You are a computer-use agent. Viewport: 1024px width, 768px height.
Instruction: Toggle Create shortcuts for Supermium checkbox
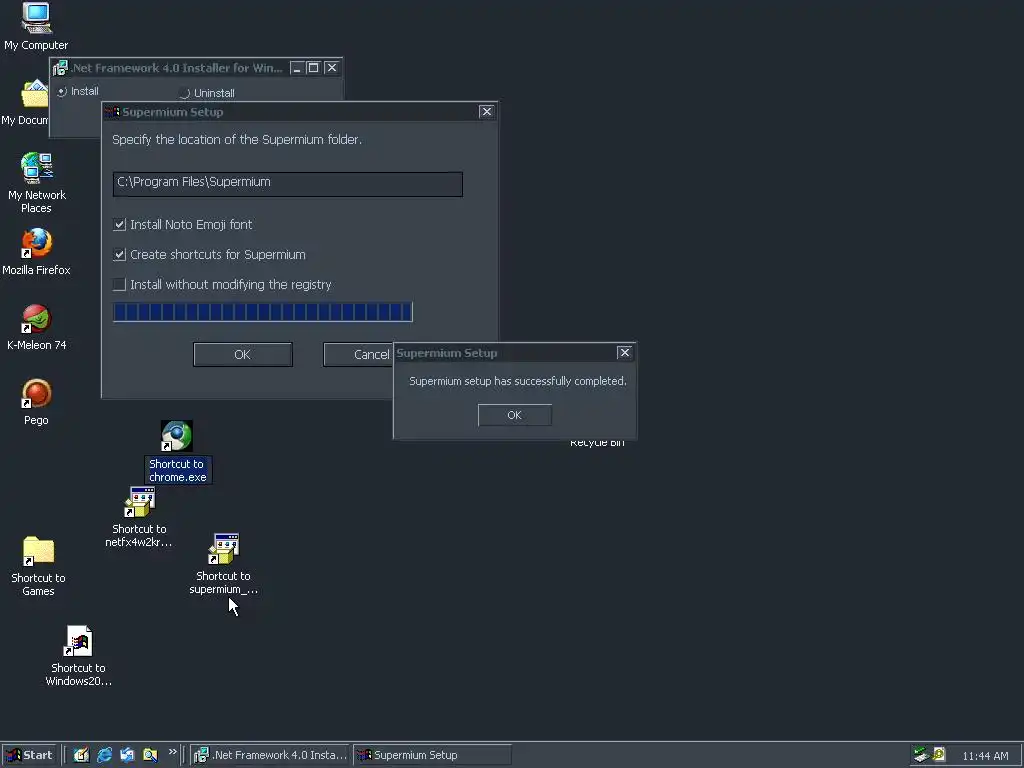[x=119, y=255]
